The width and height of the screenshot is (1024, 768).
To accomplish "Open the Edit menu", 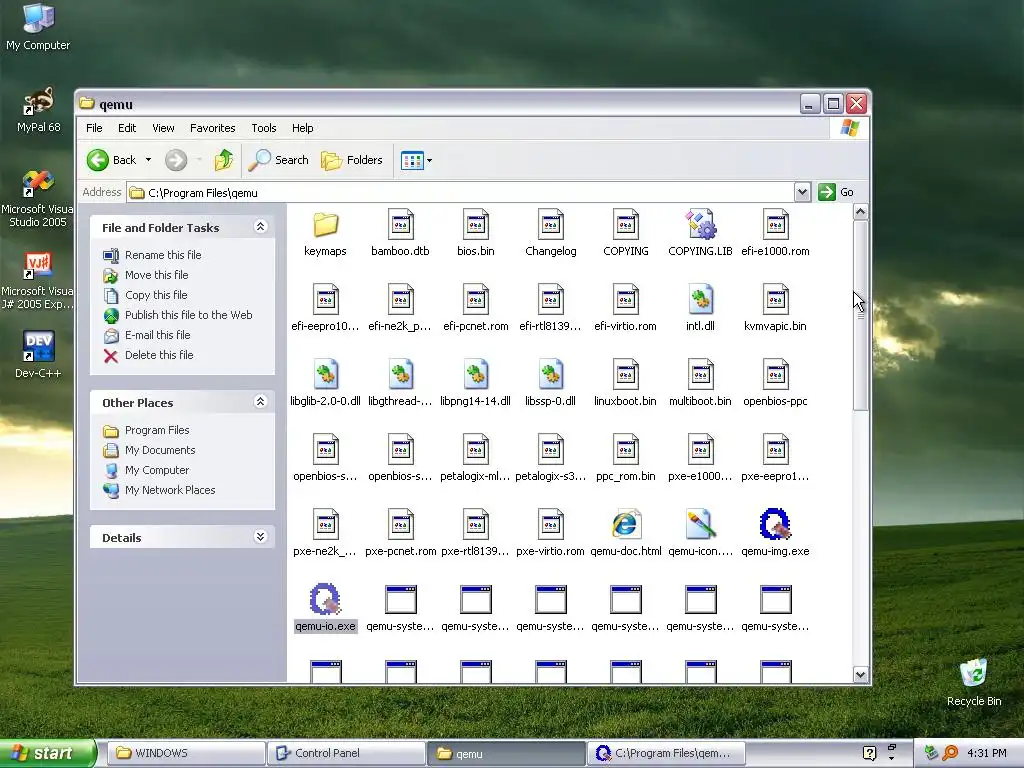I will click(127, 128).
